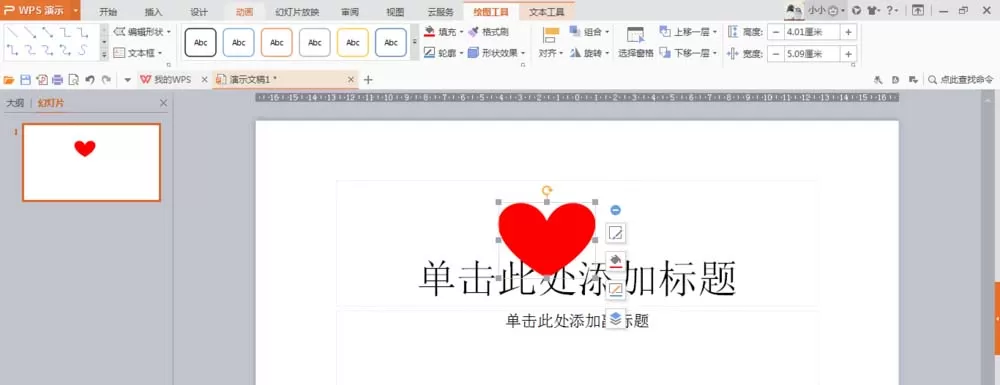1000x385 pixels.
Task: Apply the black-outlined Abc shape style
Action: coord(200,43)
